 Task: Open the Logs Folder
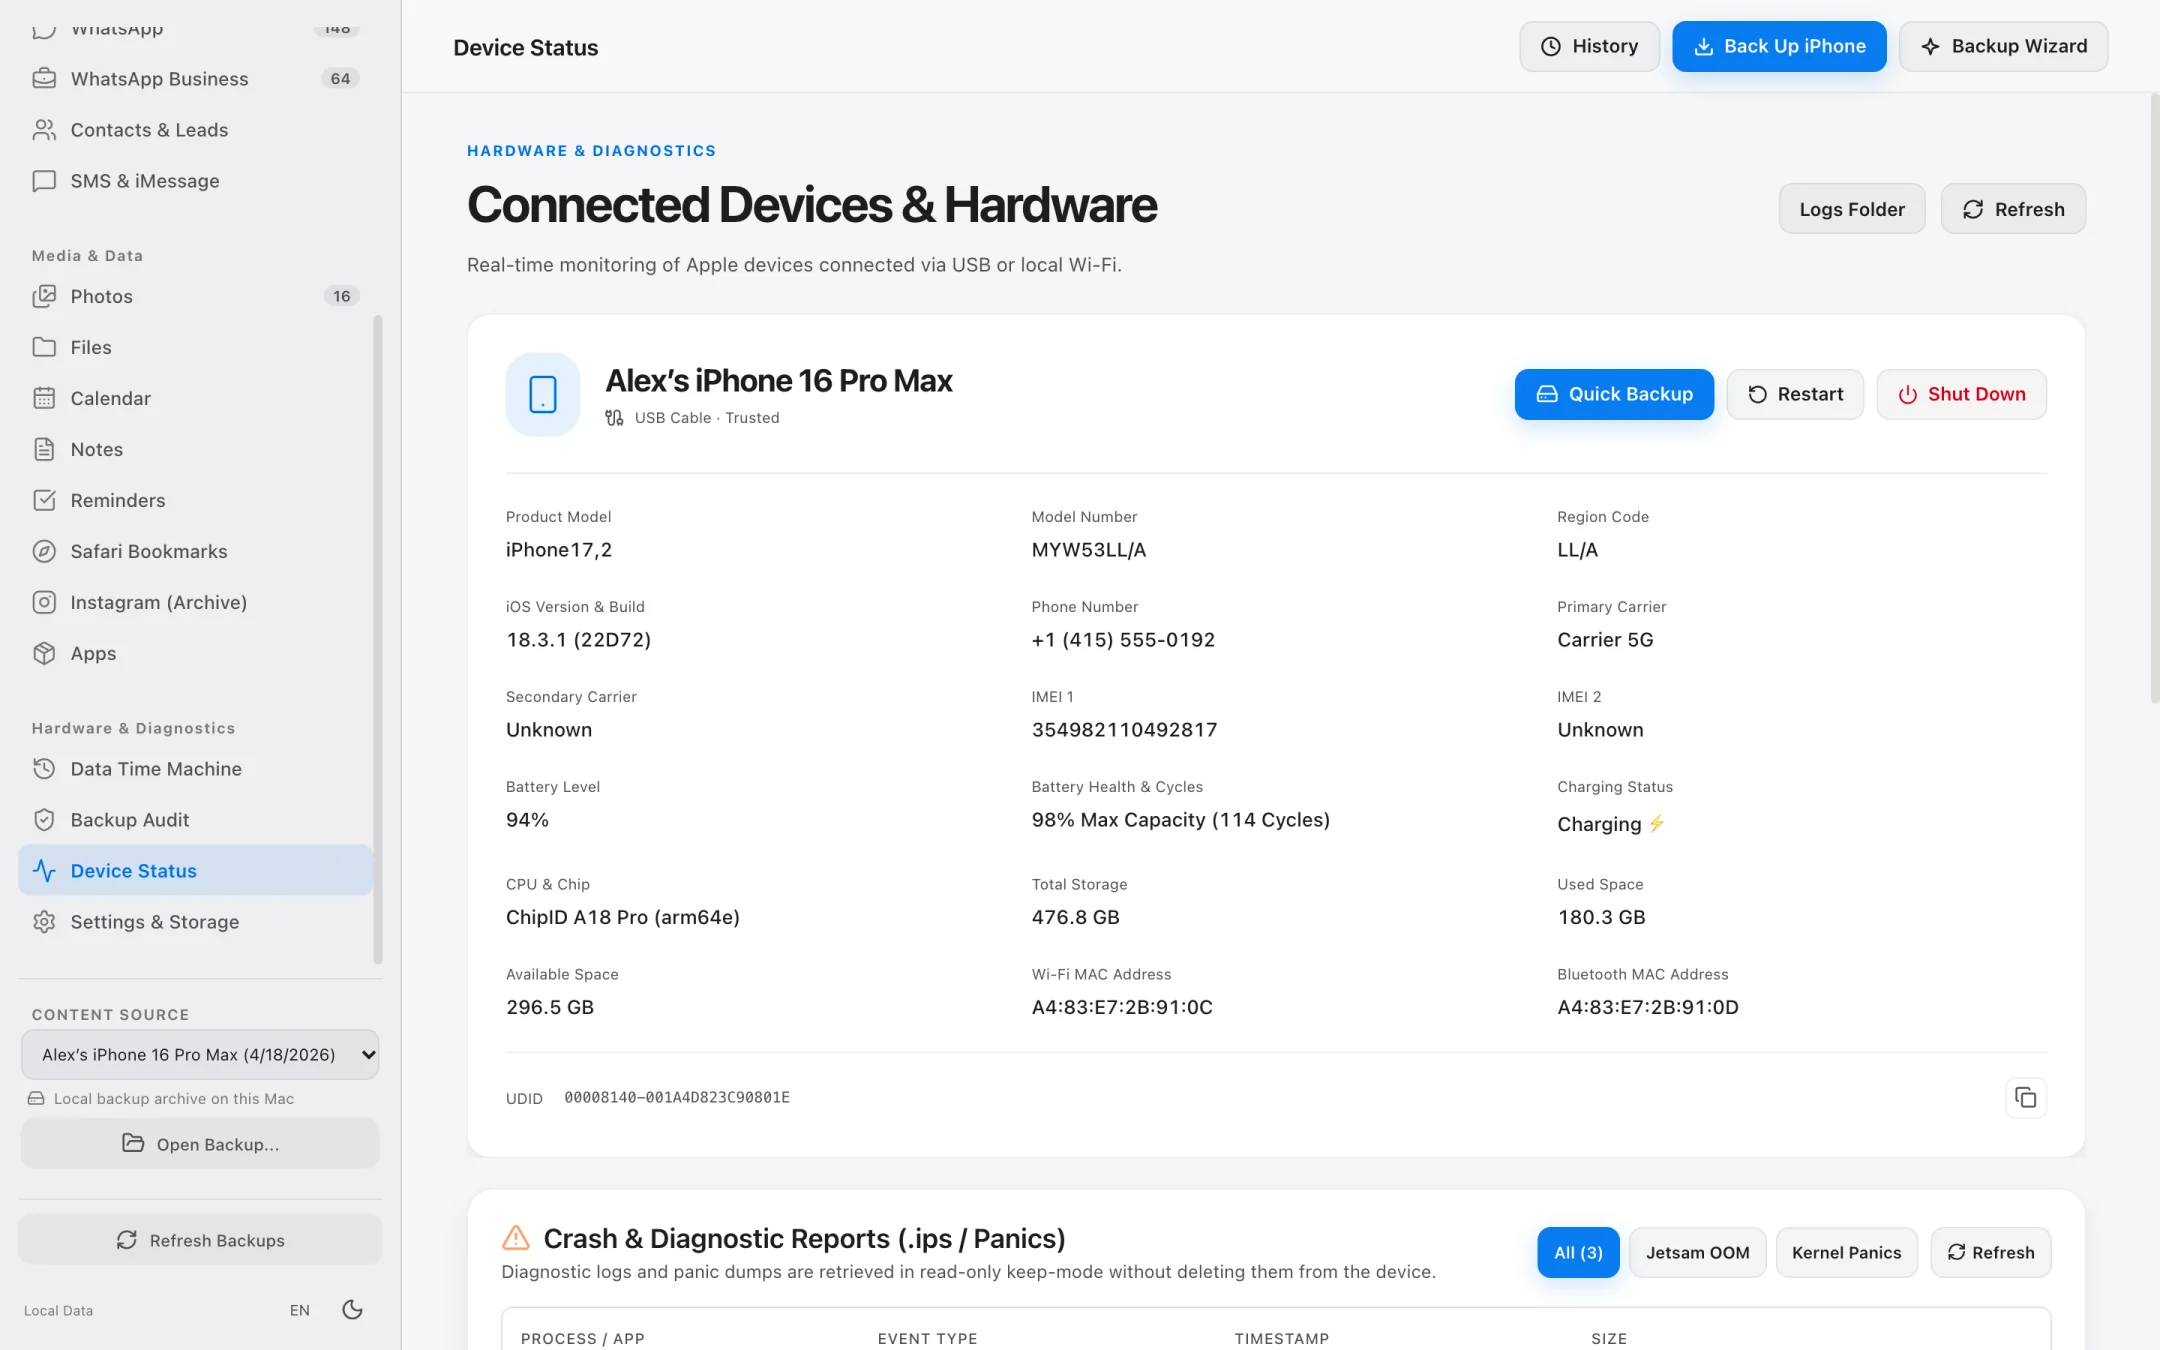(x=1852, y=209)
